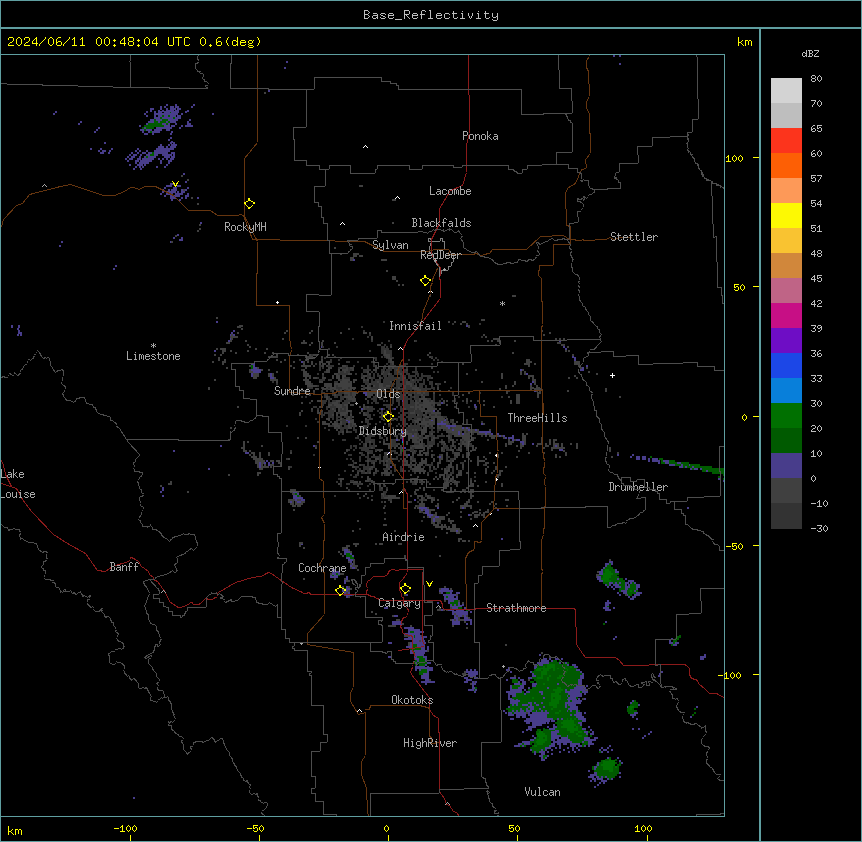Viewport: 862px width, 842px height.
Task: Click the Ponoka city label
Action: pos(480,136)
